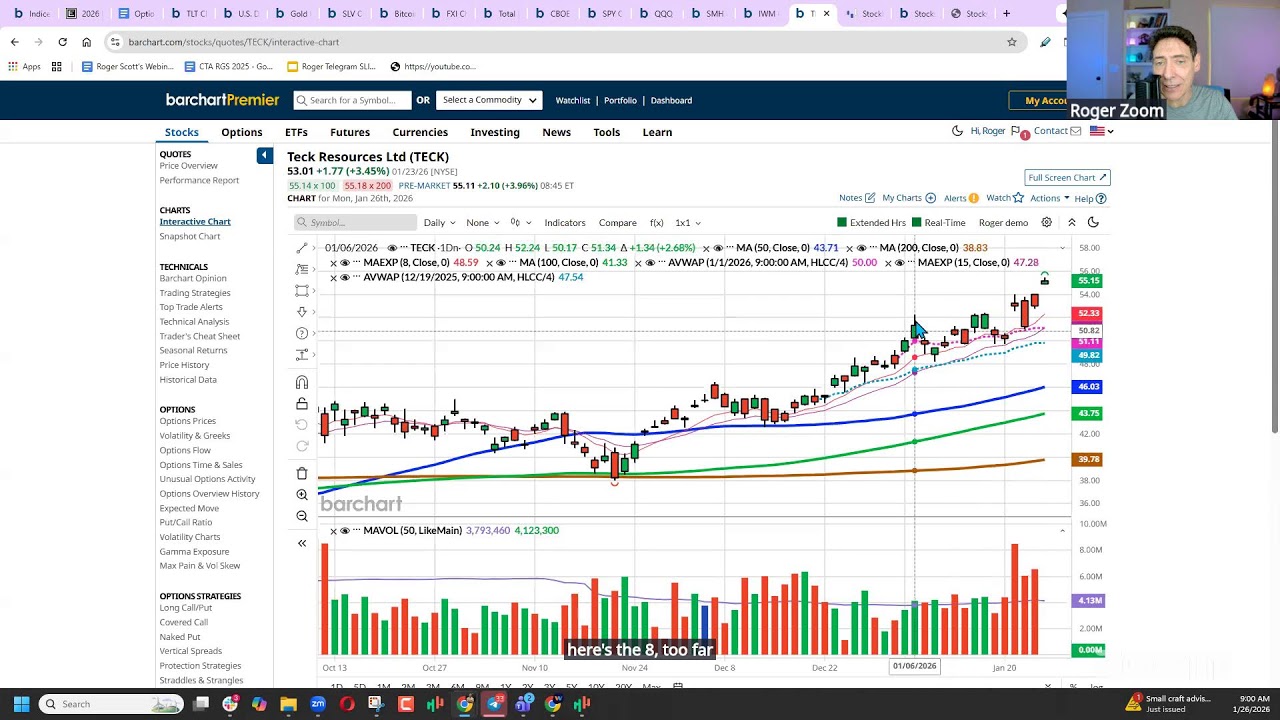Click the Compare button

point(618,223)
